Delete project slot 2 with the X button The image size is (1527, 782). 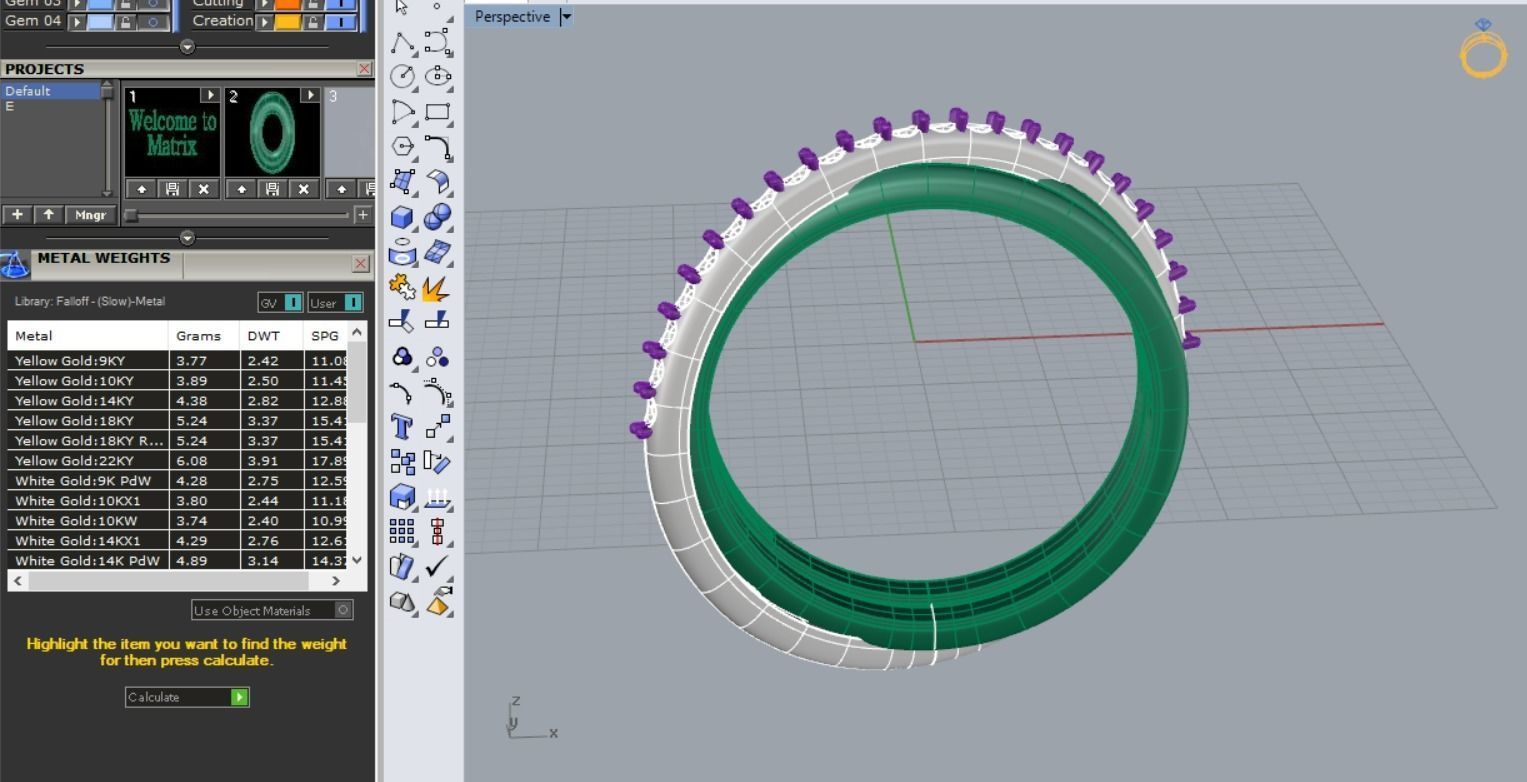303,189
